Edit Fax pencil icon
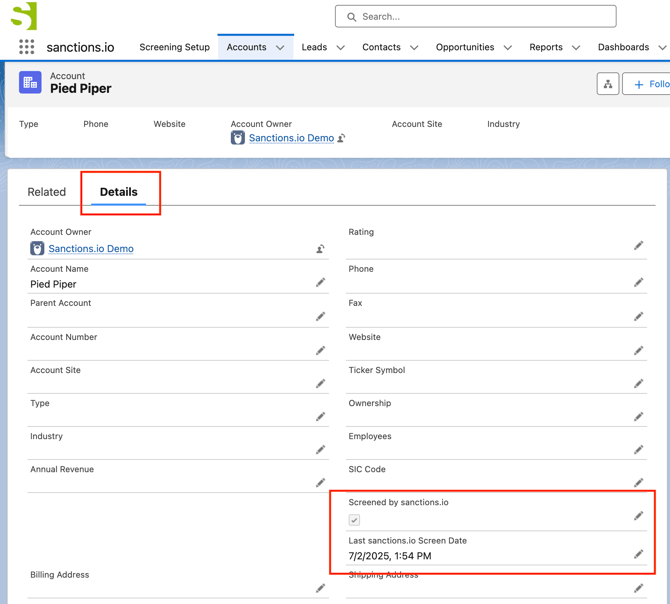670x604 pixels. pos(638,316)
